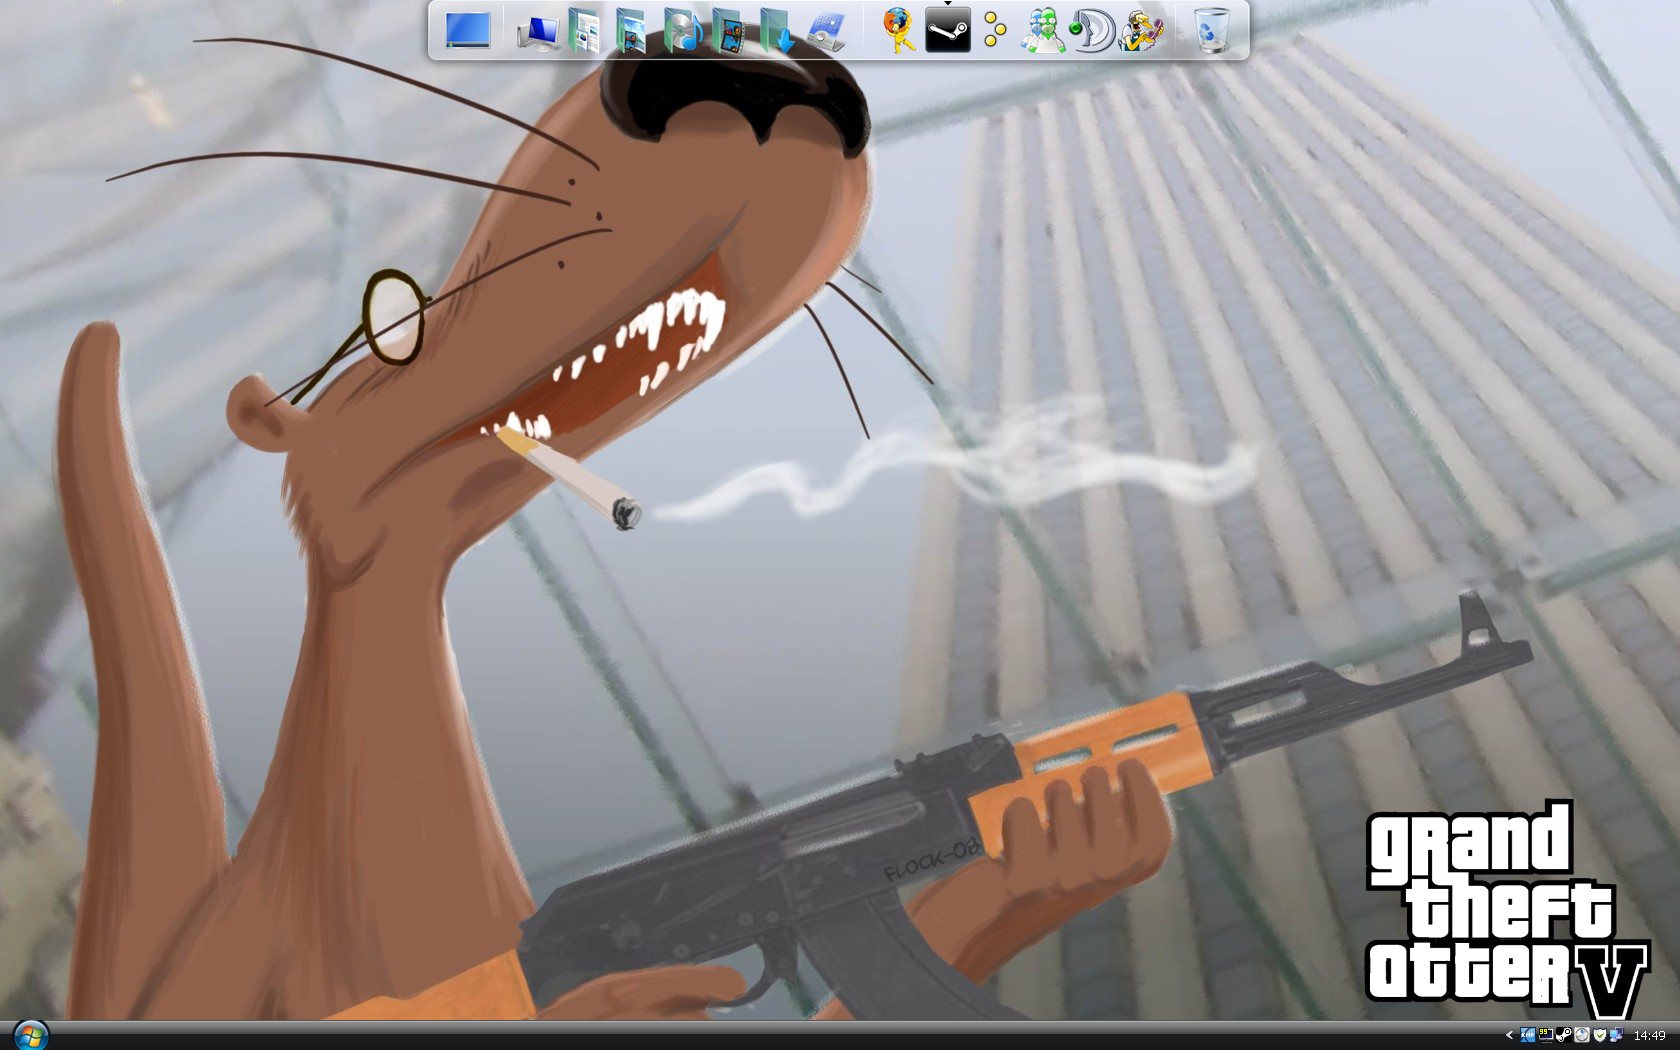Click the Show Desktop icon in the dock
Screen dimensions: 1680x1050
click(468, 30)
